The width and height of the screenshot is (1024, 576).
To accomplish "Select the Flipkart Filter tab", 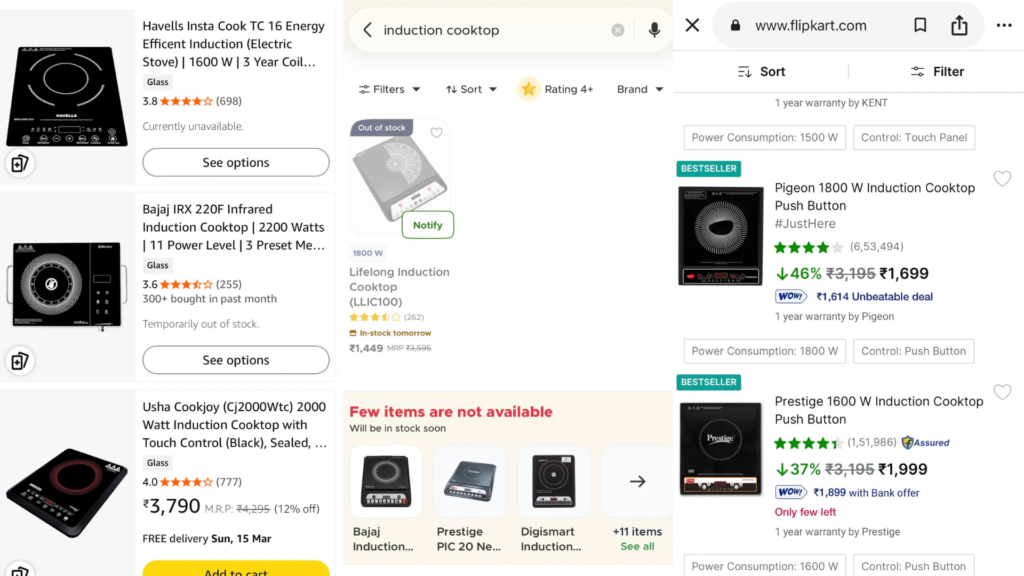I will 937,72.
